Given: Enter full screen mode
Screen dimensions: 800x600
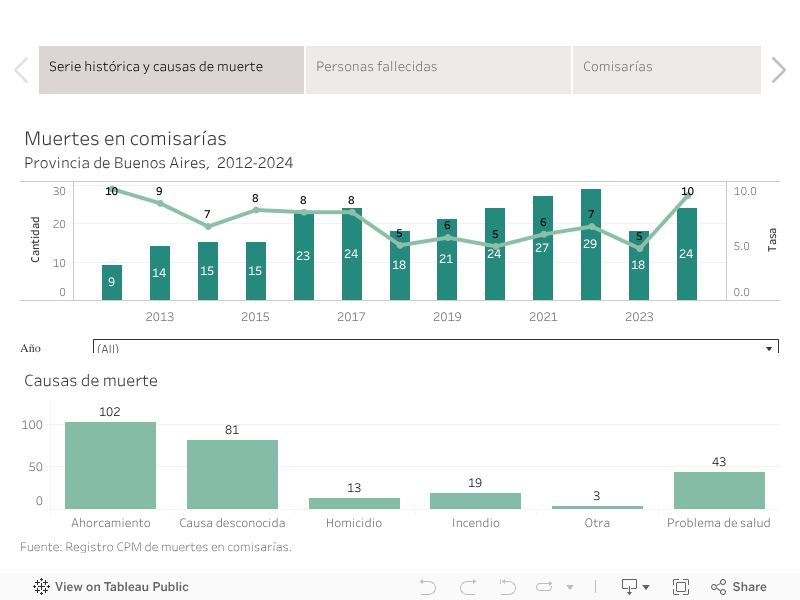Looking at the screenshot, I should 681,587.
